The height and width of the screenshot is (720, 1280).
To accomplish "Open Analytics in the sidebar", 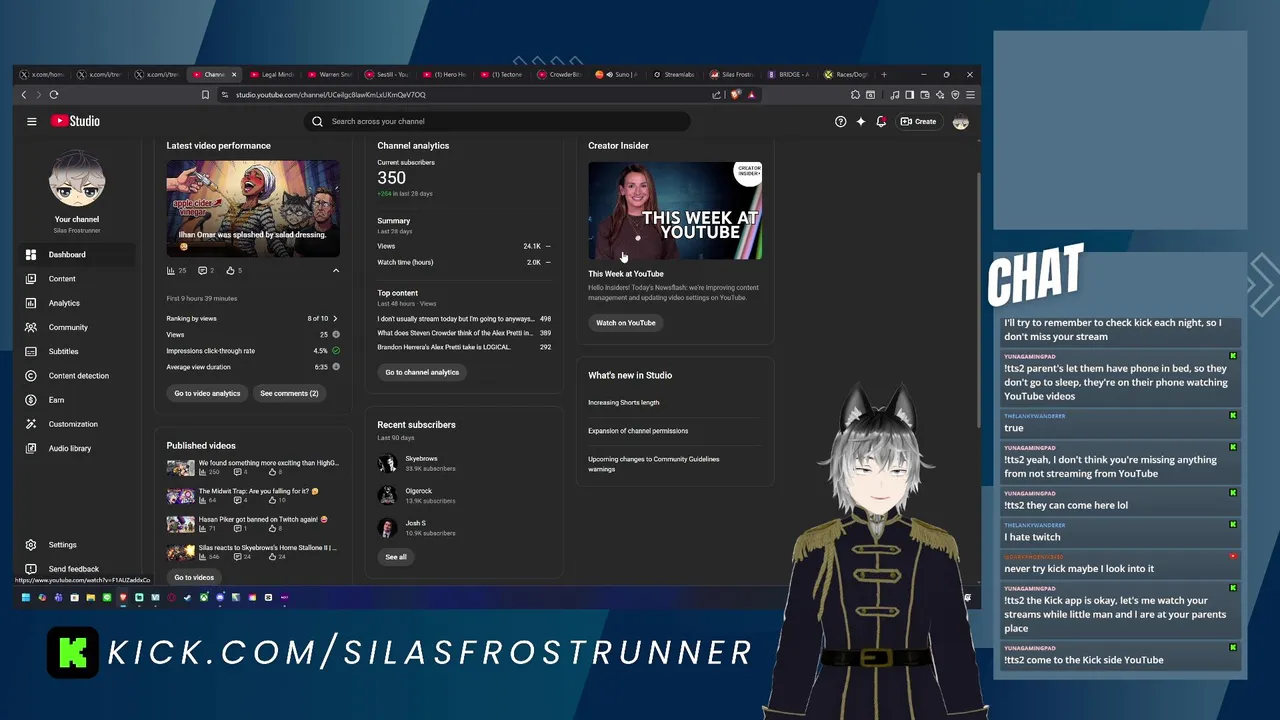I will [77, 303].
